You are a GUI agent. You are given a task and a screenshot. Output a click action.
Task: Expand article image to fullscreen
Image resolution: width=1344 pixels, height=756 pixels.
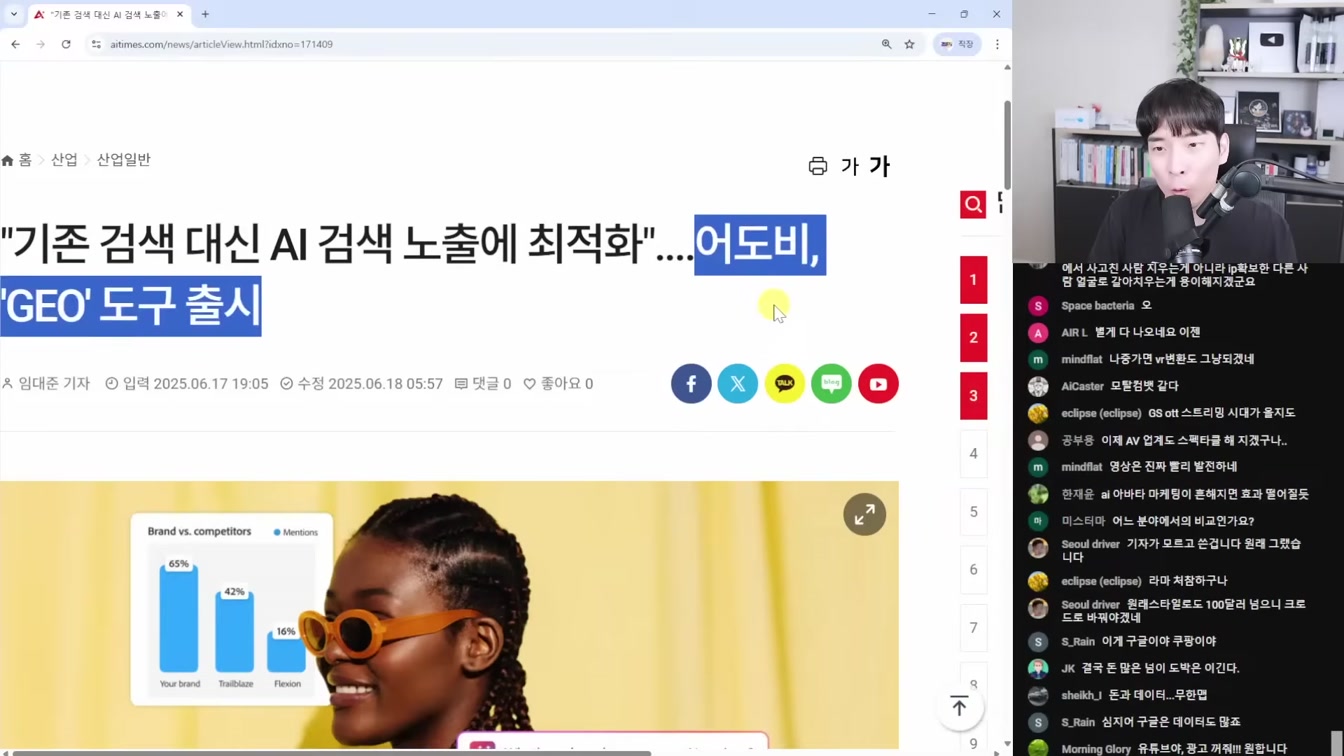[x=864, y=514]
